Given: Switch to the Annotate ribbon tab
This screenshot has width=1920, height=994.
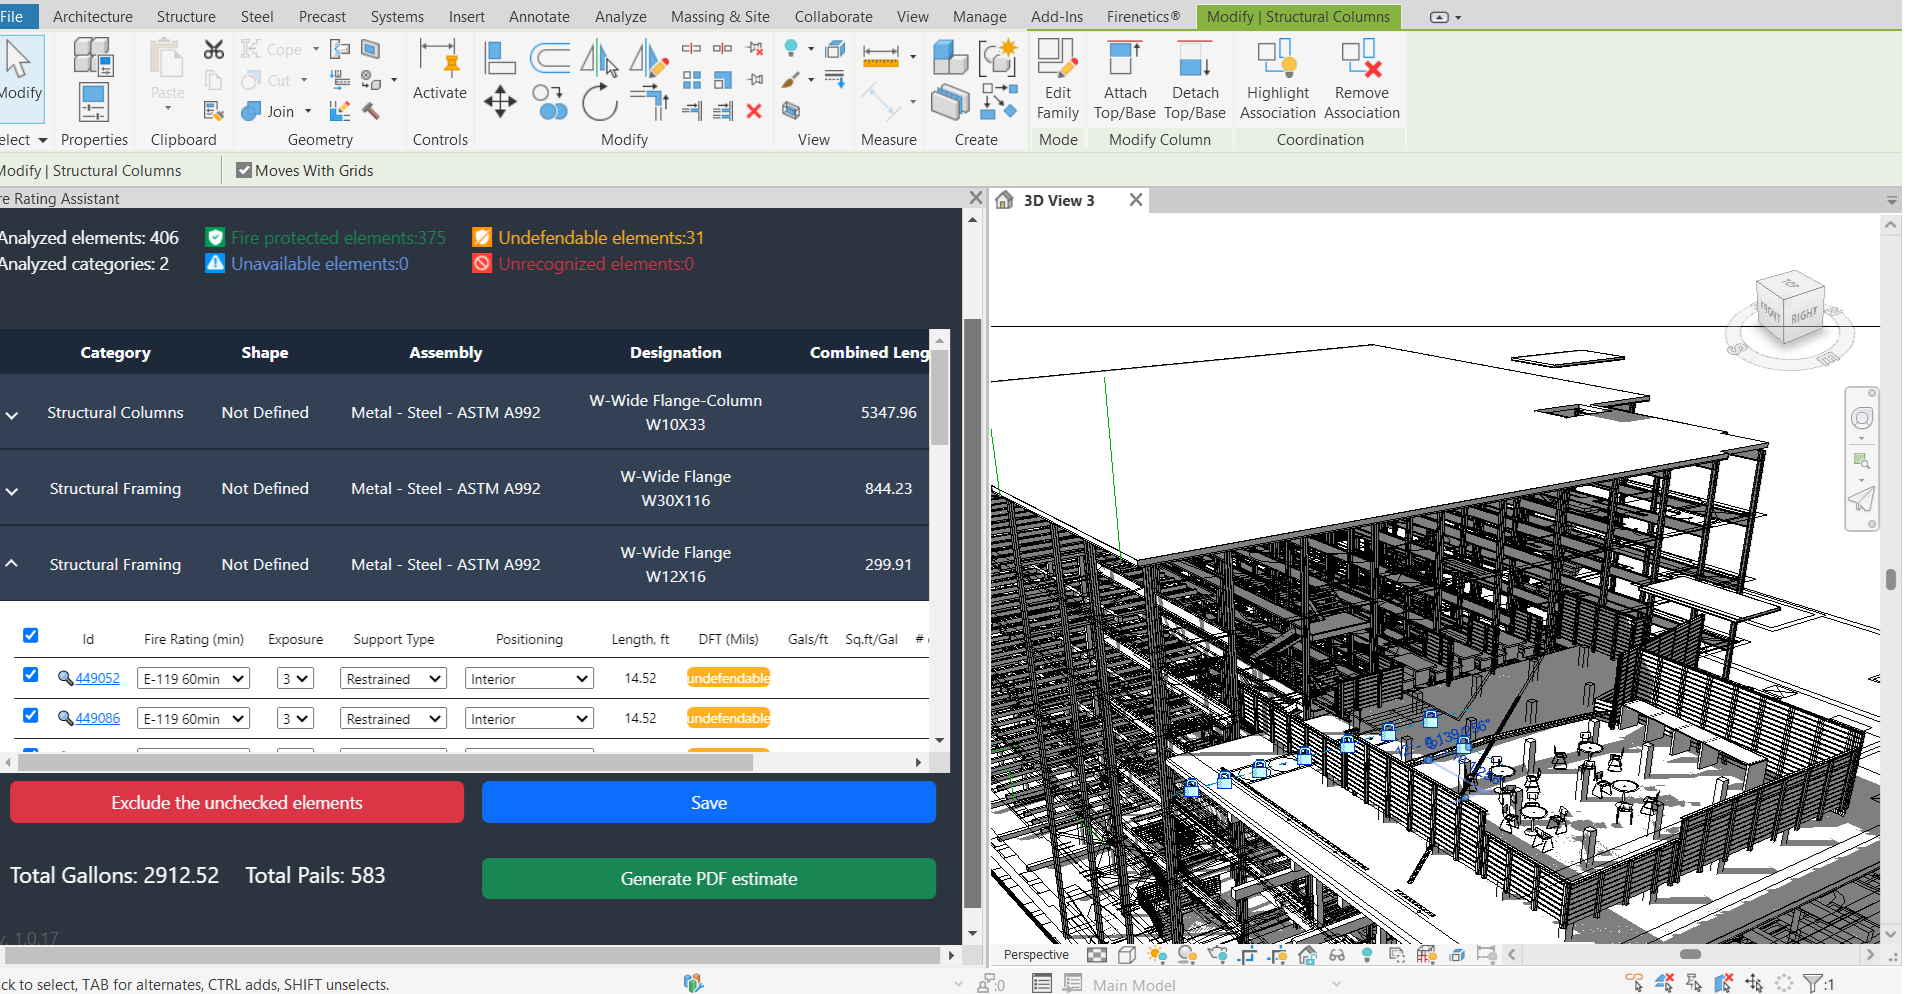Looking at the screenshot, I should (539, 17).
